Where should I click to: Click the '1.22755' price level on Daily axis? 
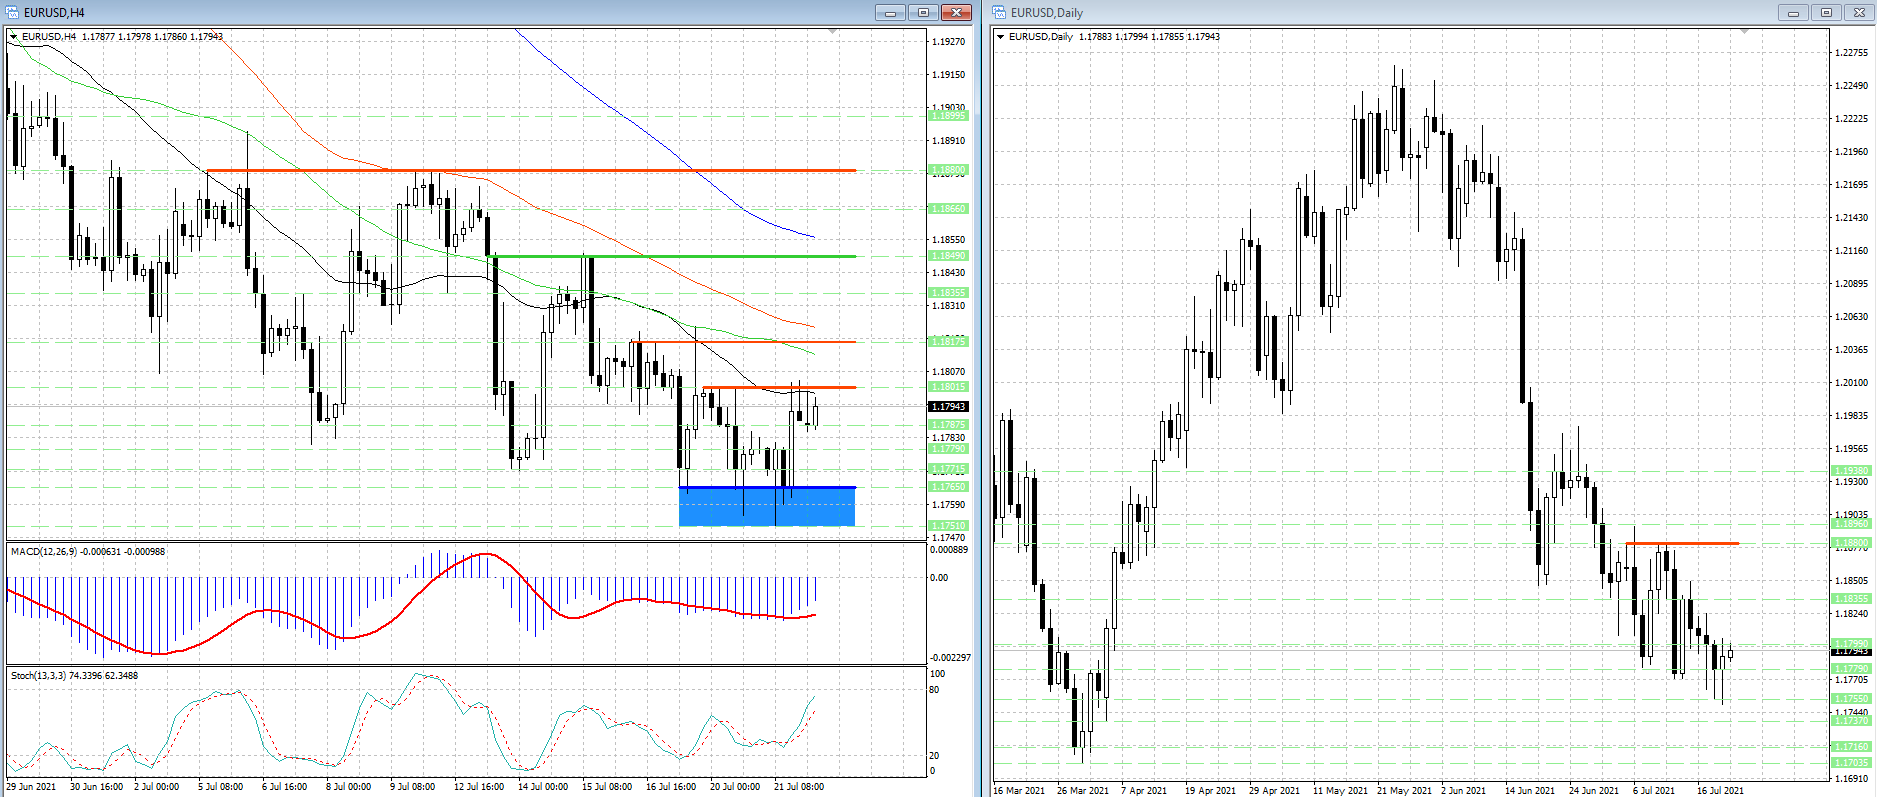[x=1852, y=53]
